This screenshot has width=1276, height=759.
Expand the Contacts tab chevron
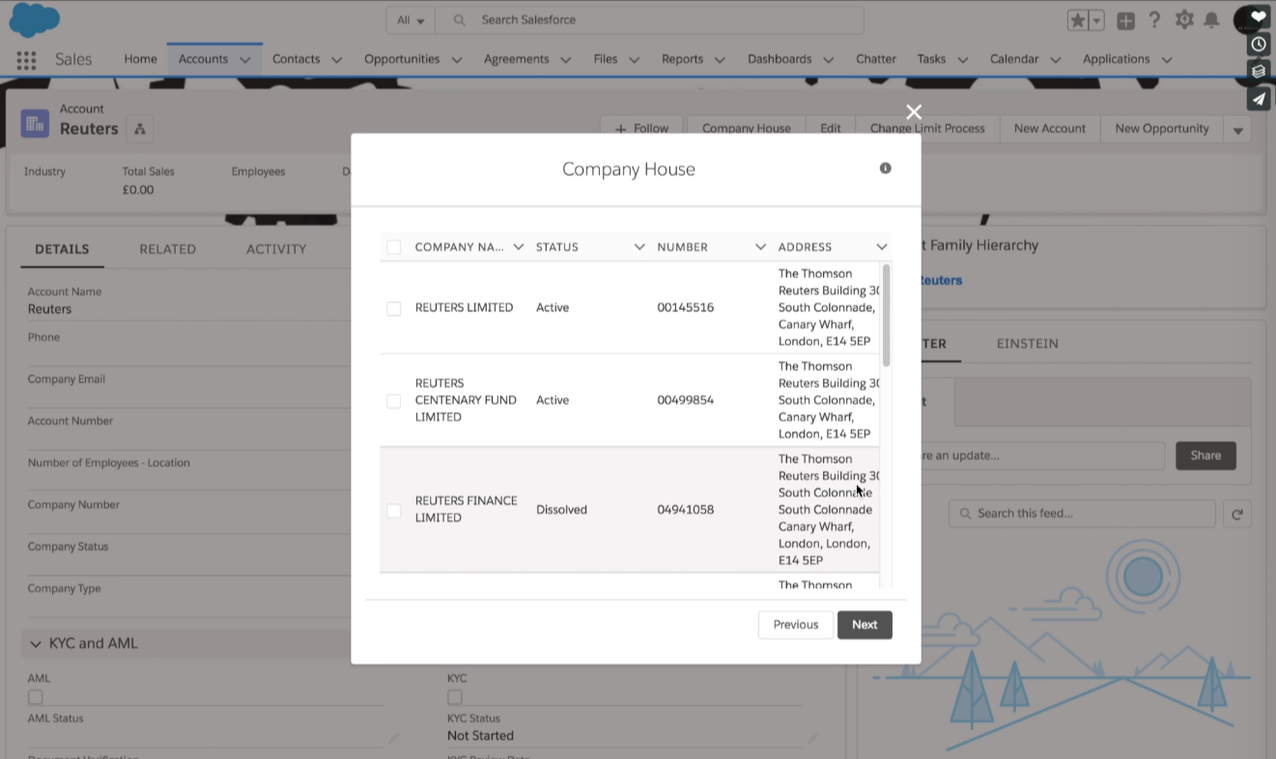point(336,60)
